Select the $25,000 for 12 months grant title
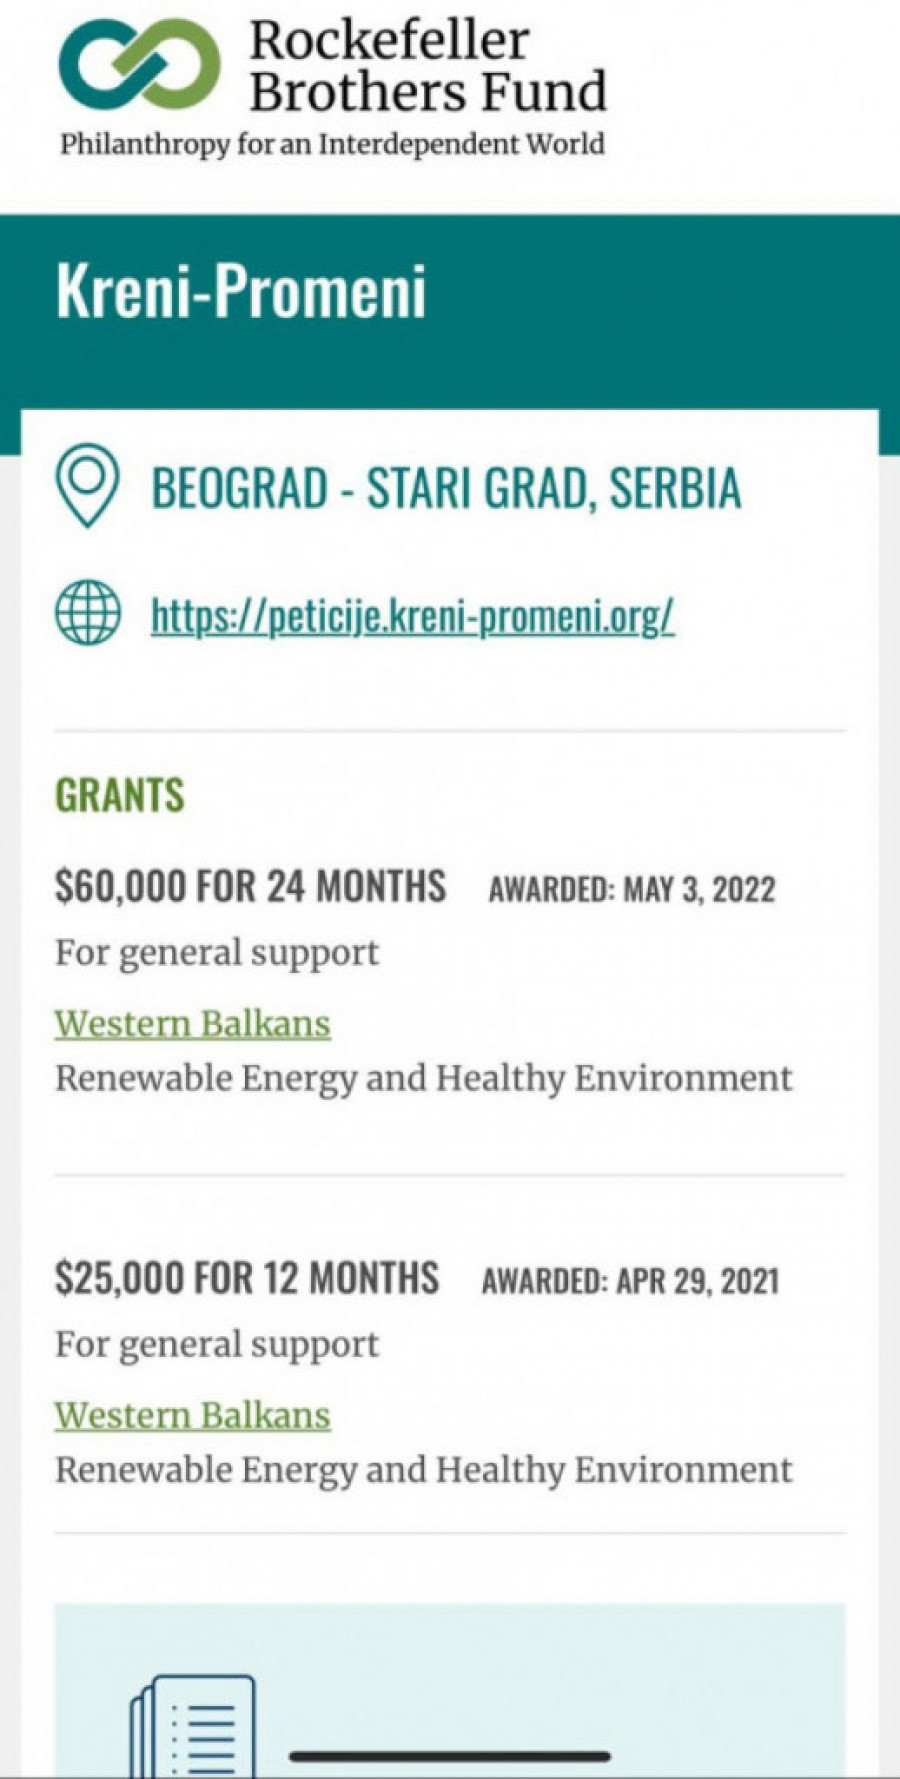The image size is (900, 1779). point(247,1279)
